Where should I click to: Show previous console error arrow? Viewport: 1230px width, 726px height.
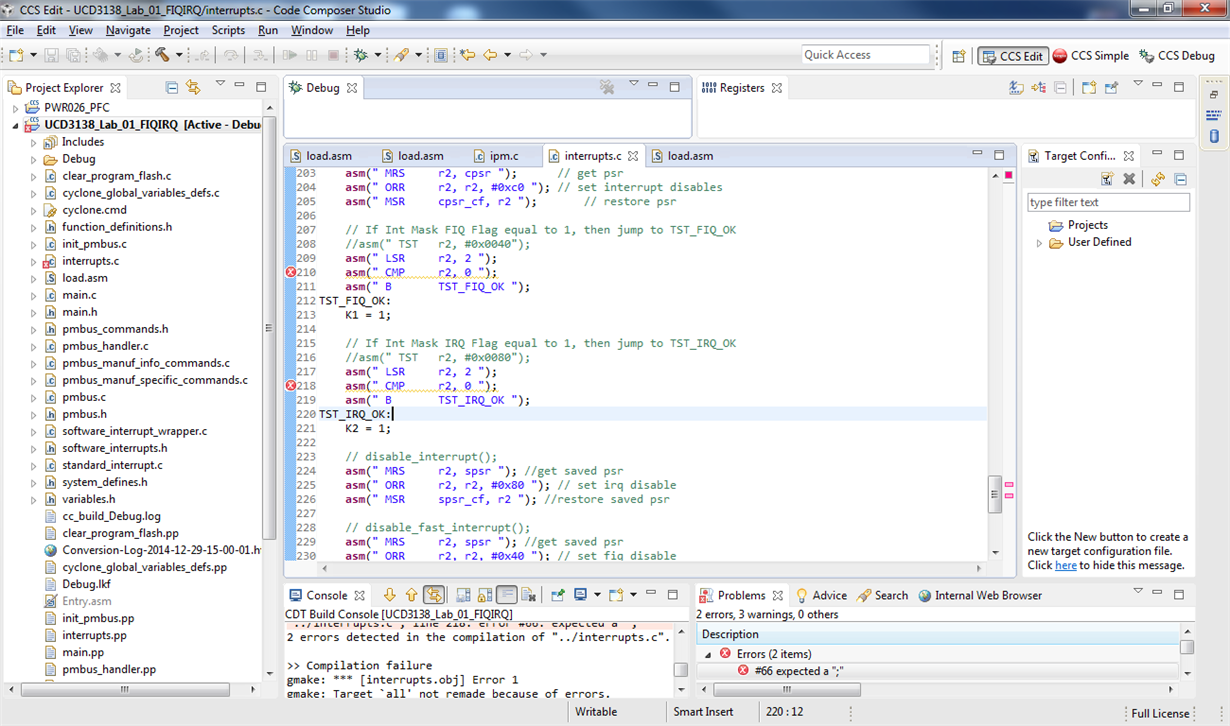(411, 595)
